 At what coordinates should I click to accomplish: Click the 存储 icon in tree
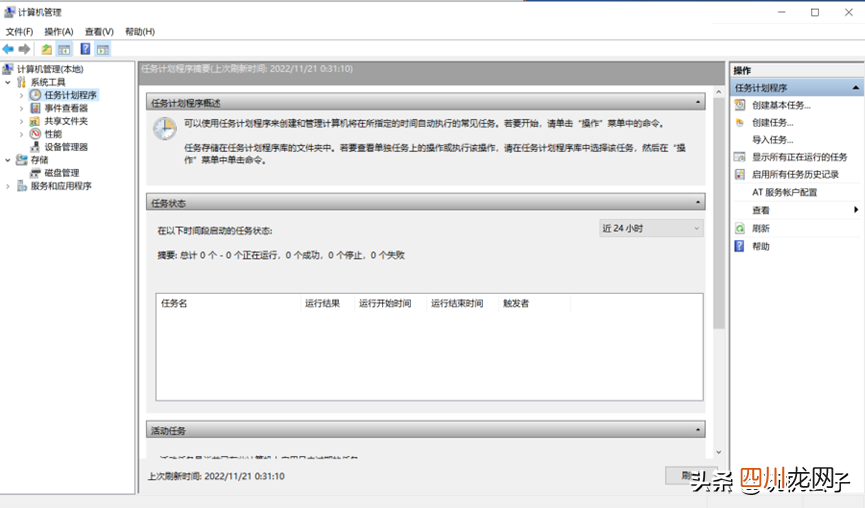click(22, 160)
